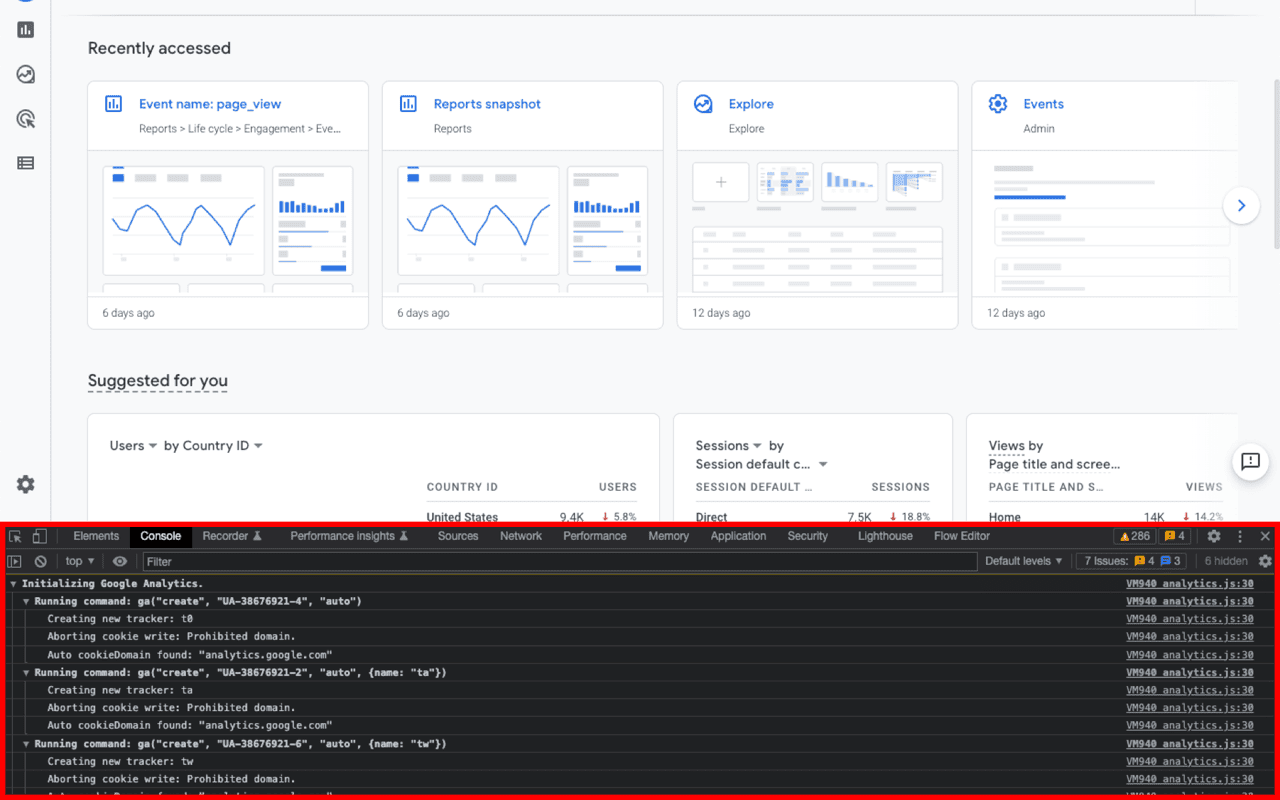Open the top frame context dropdown
The height and width of the screenshot is (800, 1280).
(x=79, y=561)
